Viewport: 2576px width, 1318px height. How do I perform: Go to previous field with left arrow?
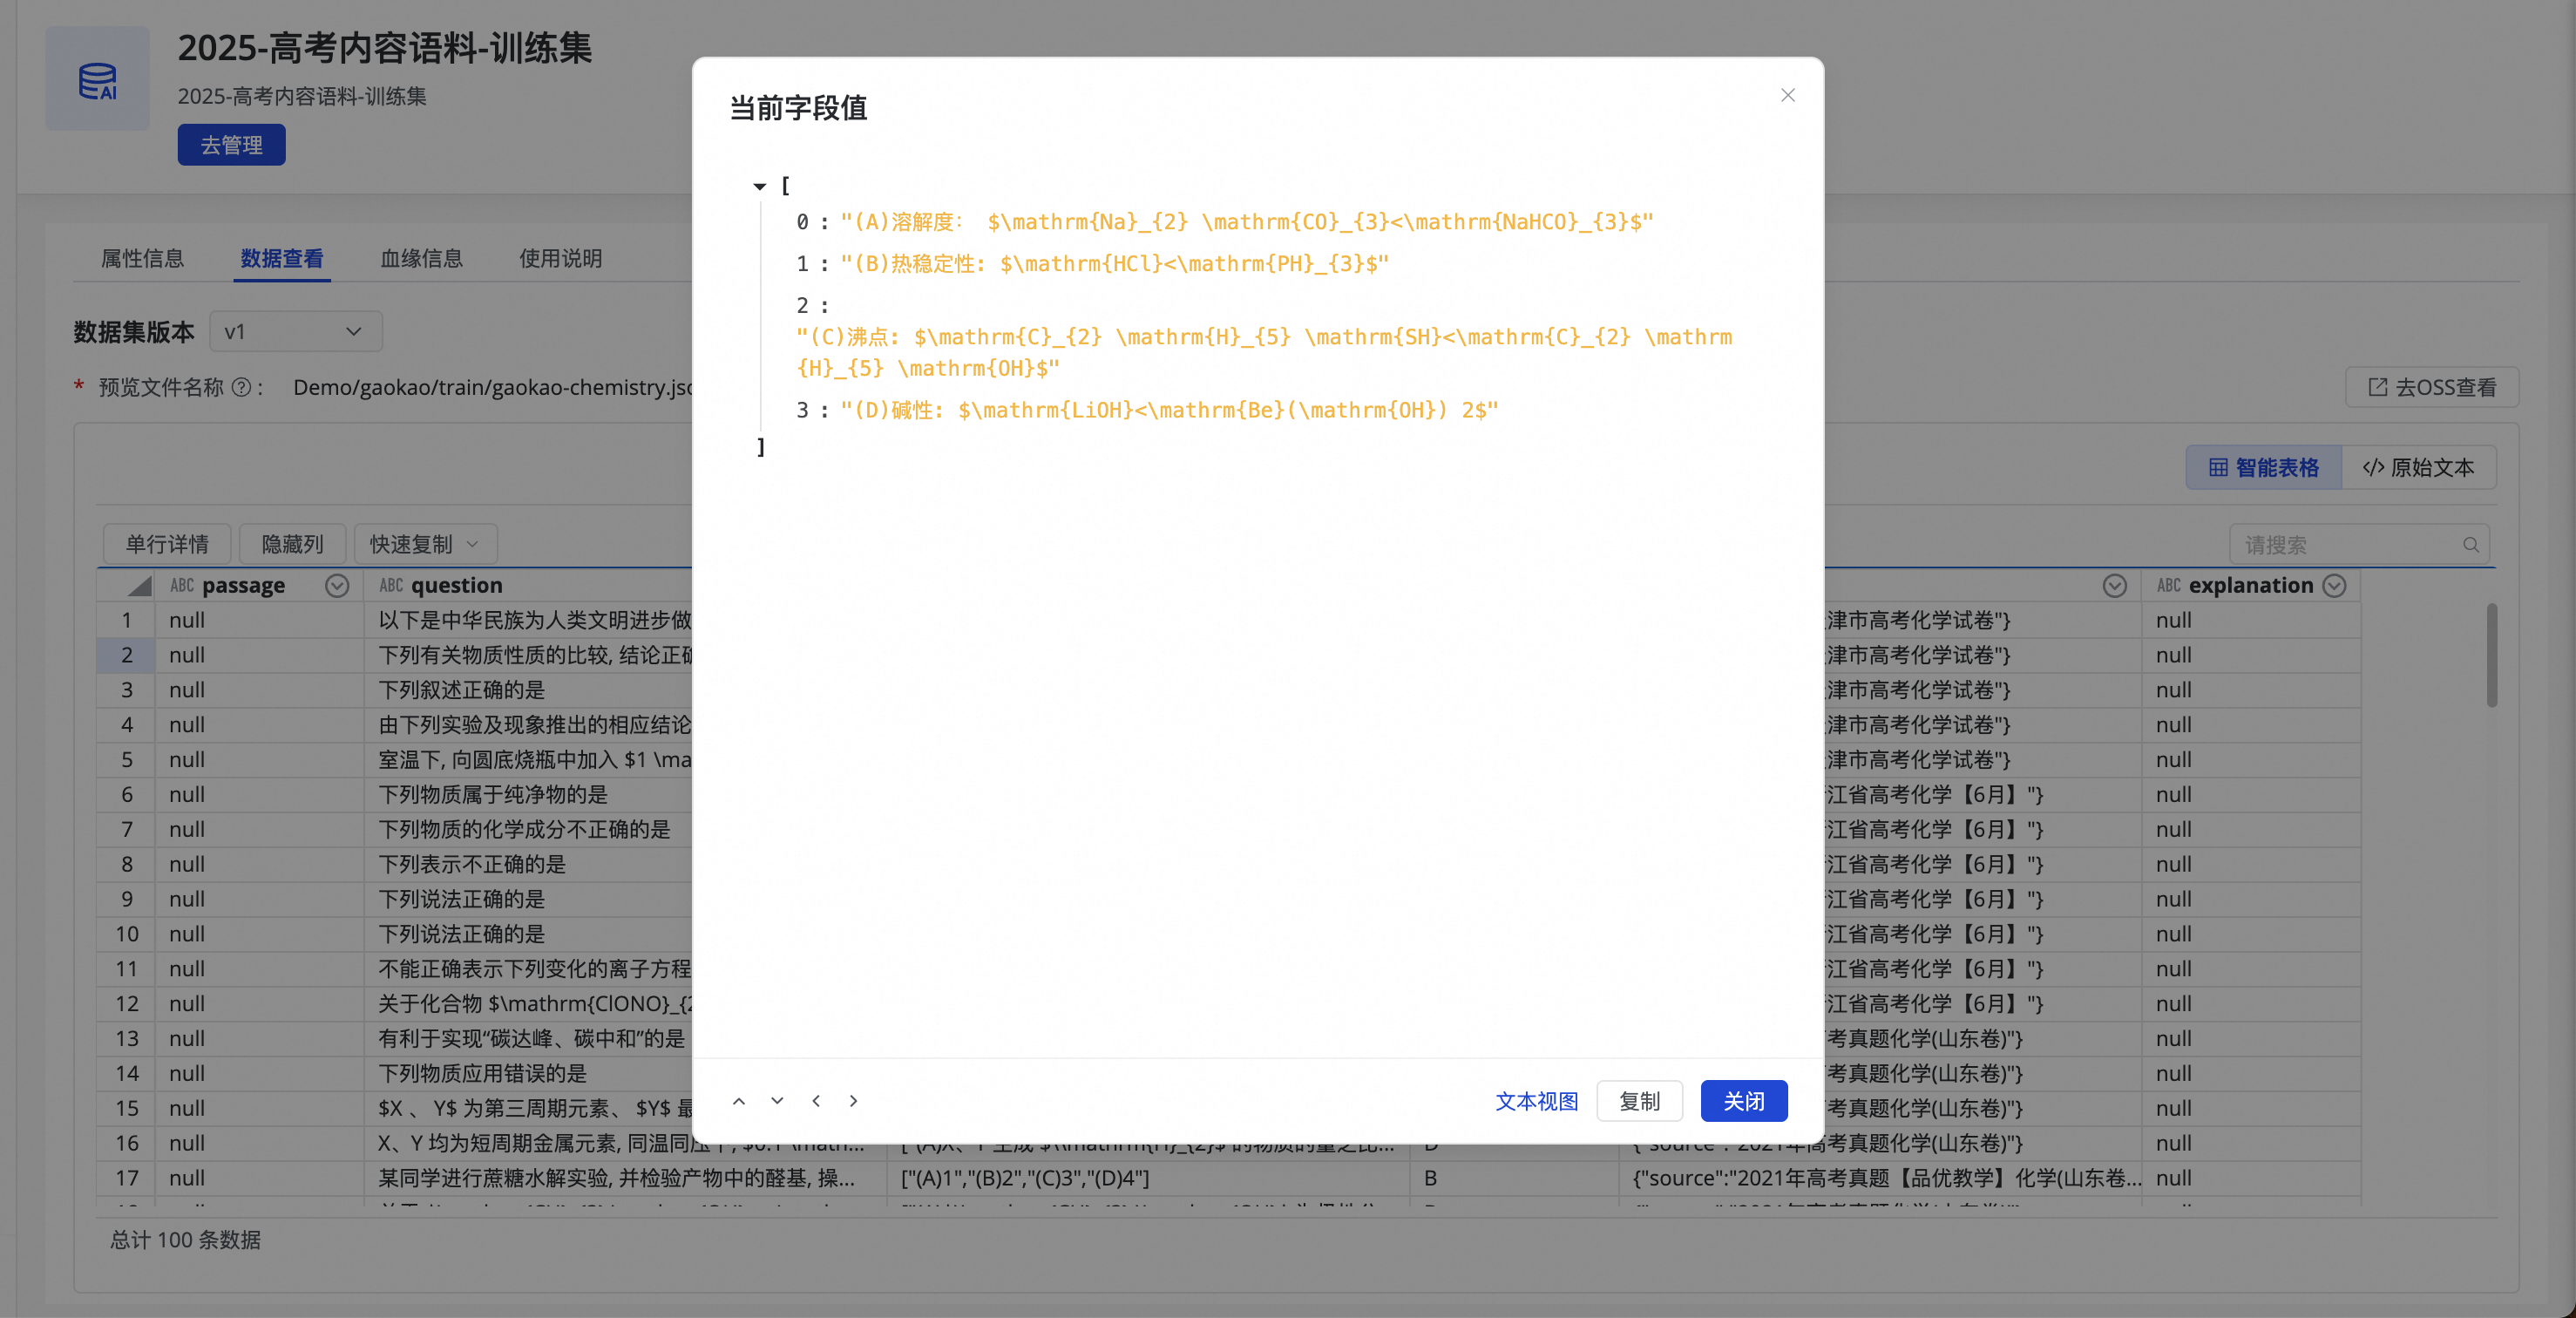coord(816,1101)
